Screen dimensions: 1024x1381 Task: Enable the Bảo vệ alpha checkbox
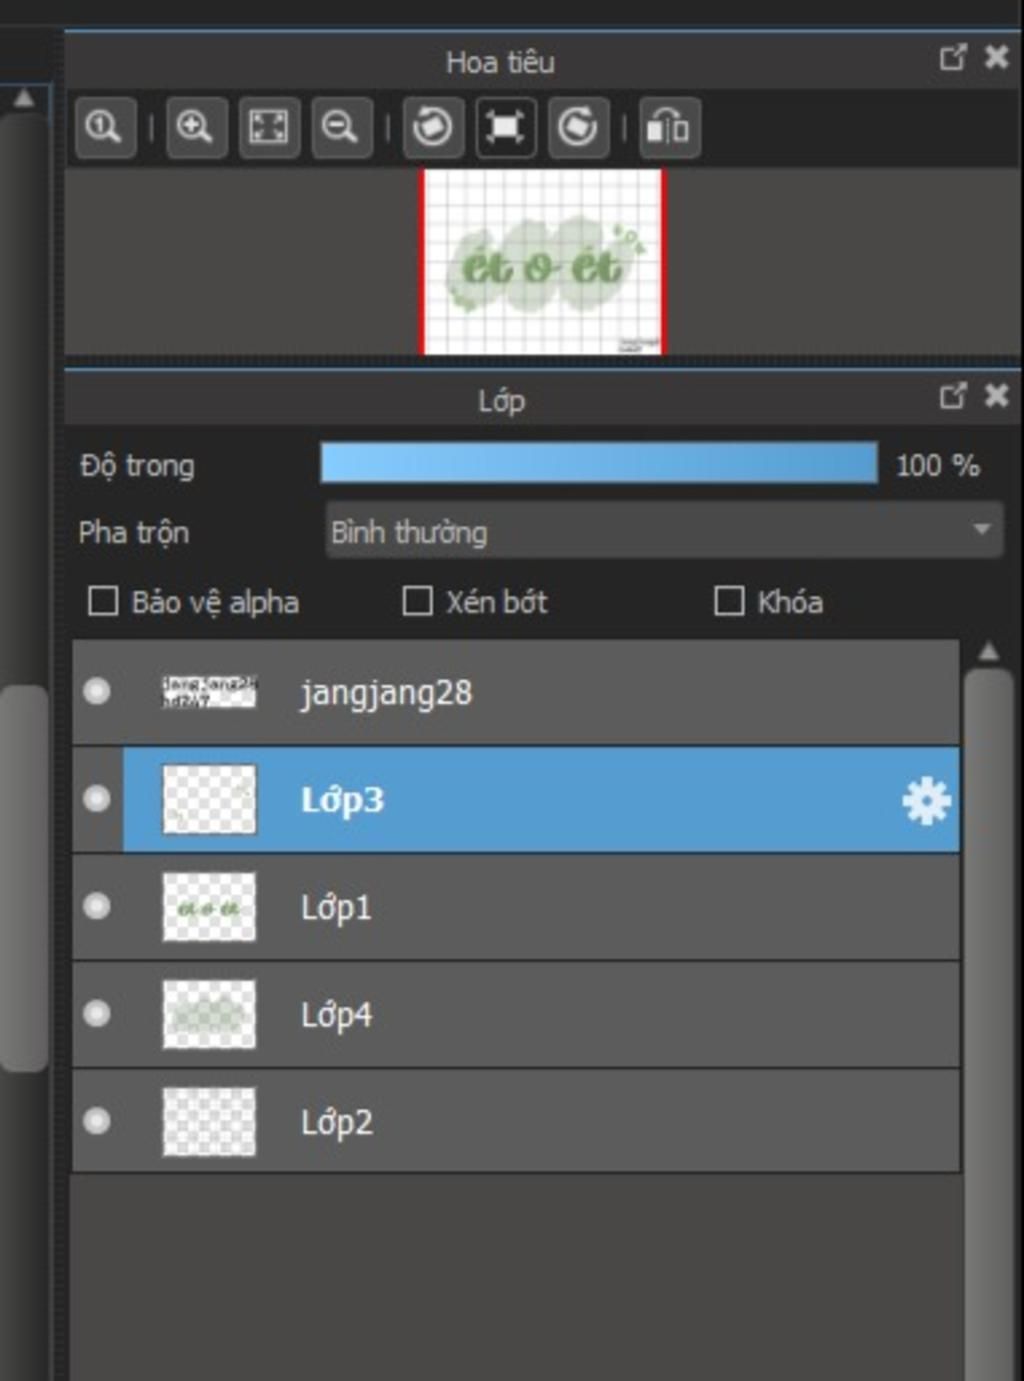[x=103, y=601]
